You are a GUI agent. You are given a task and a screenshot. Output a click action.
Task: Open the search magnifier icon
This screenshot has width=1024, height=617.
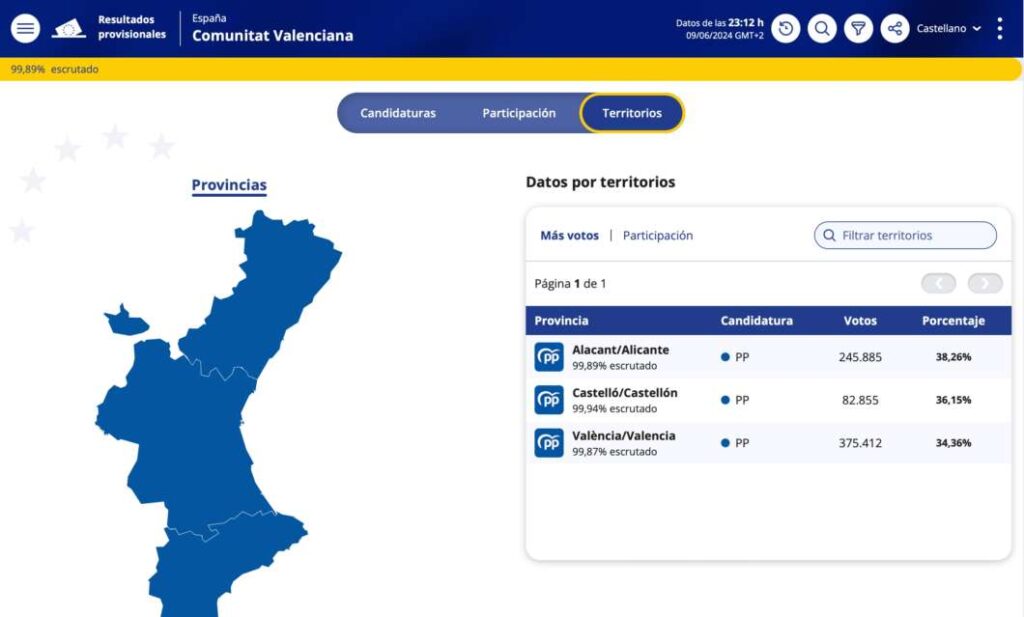tap(822, 28)
